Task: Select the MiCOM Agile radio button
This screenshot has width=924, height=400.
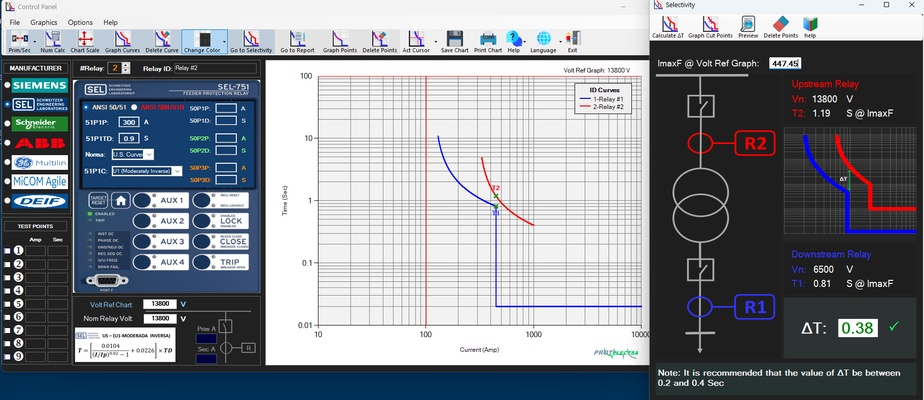Action: point(7,181)
